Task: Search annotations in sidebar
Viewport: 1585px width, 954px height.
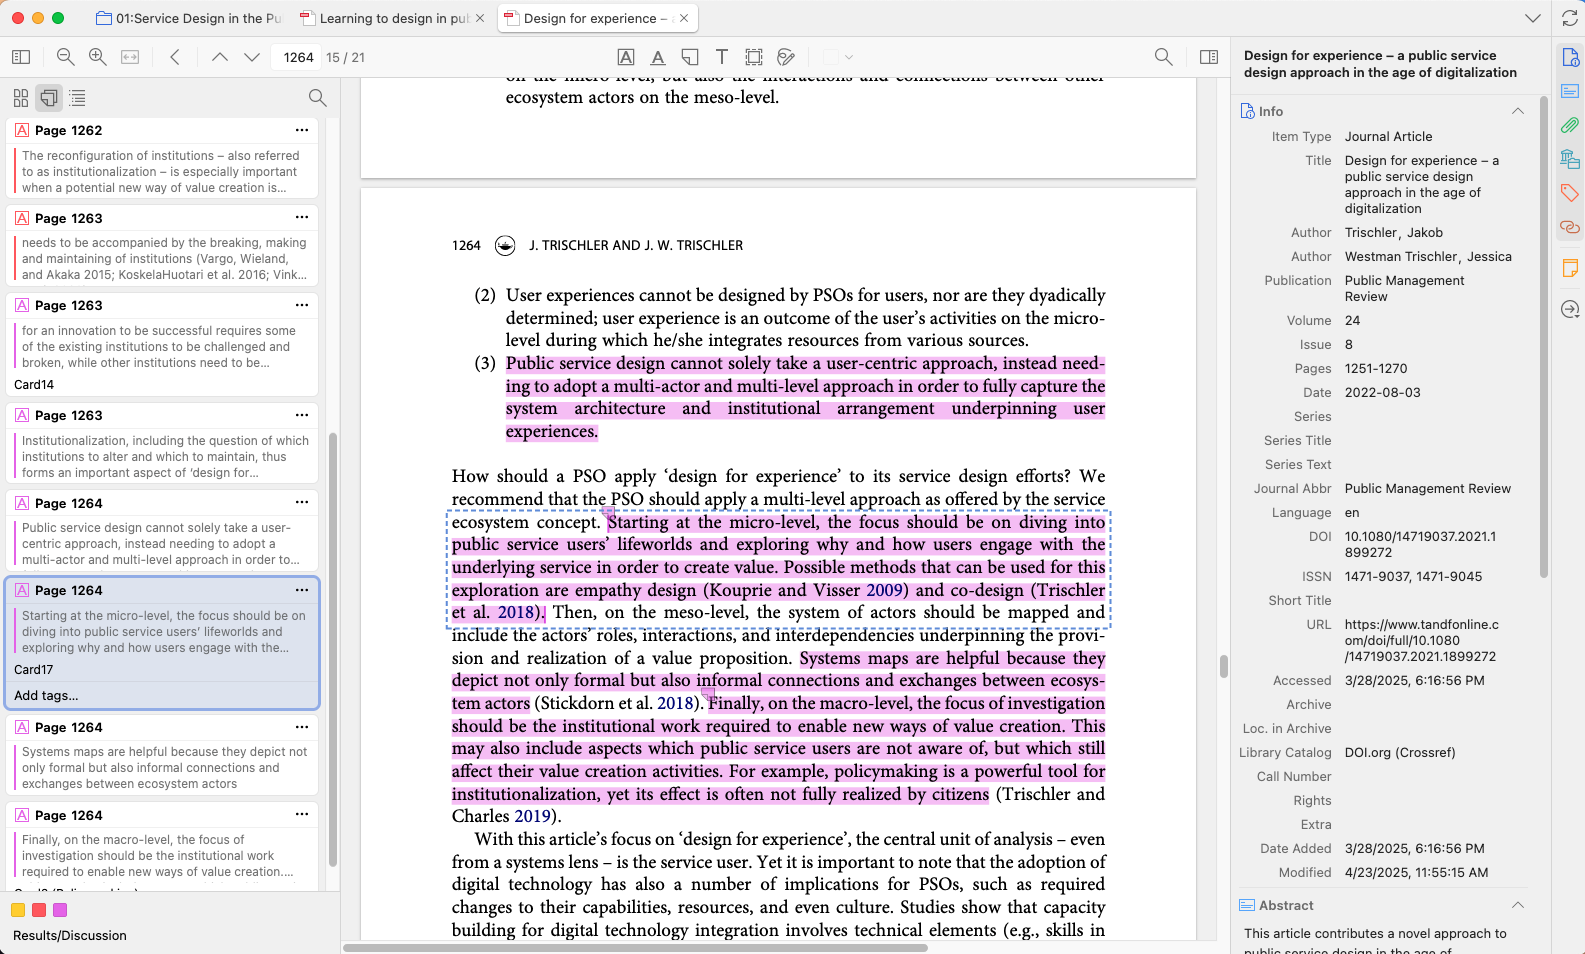Action: pyautogui.click(x=317, y=98)
